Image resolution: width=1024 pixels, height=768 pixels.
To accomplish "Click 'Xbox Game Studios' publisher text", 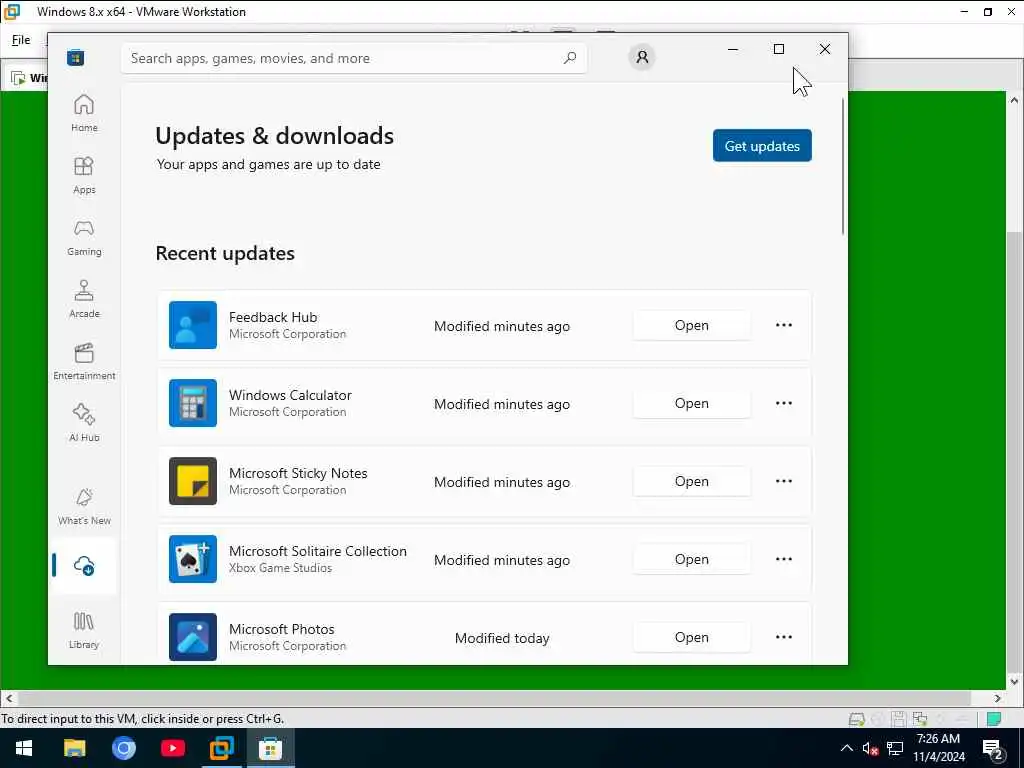I will (280, 568).
